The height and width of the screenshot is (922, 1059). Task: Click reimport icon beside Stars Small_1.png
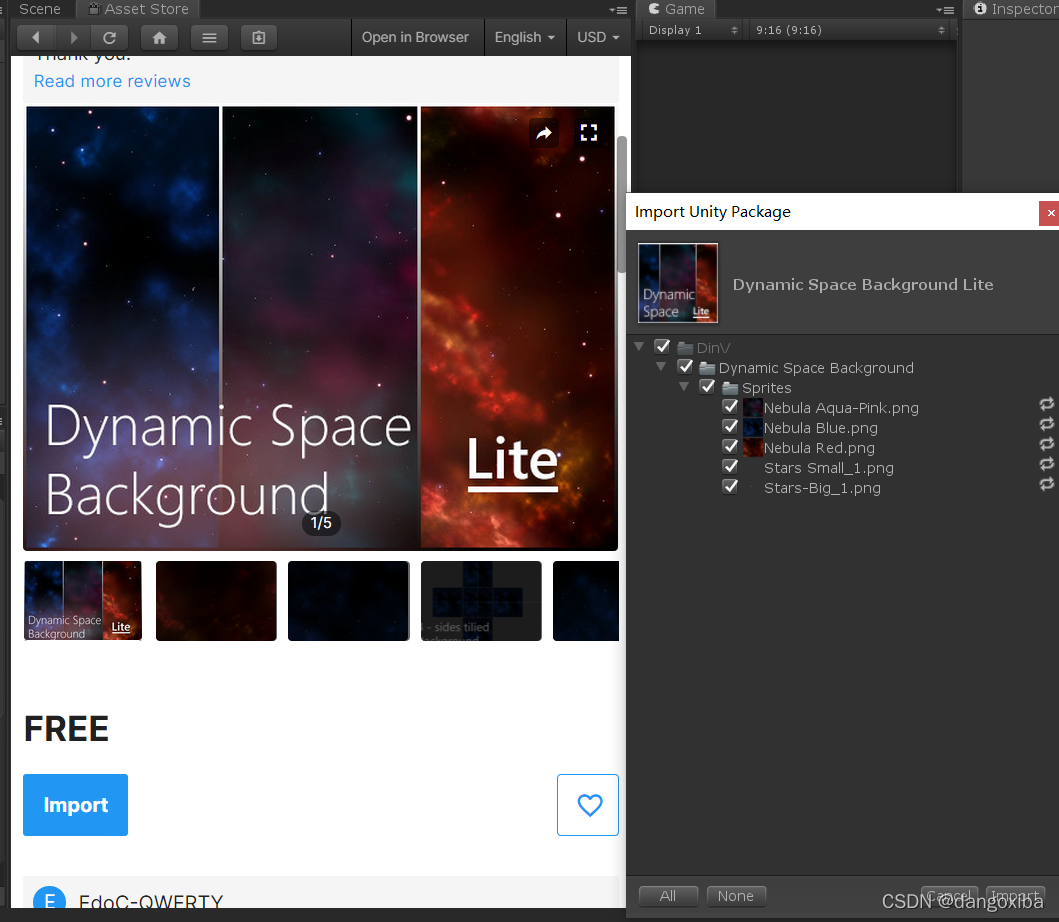pos(1046,464)
